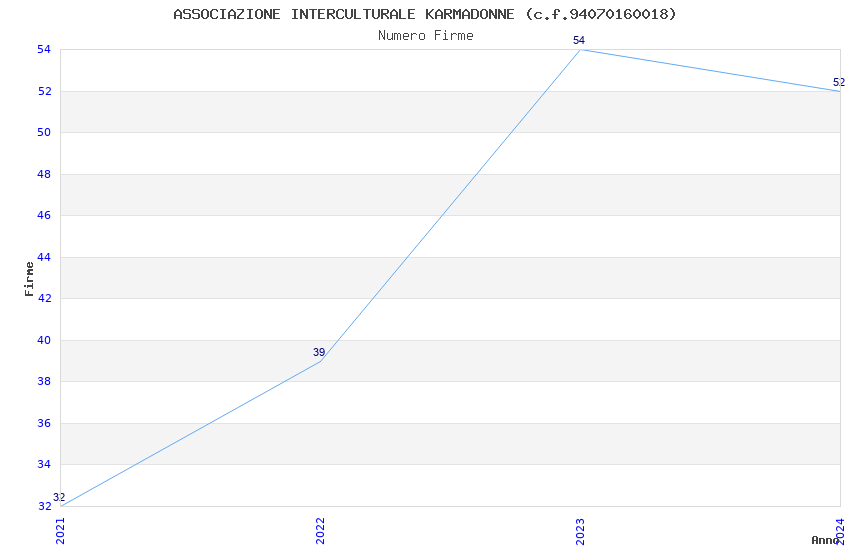
Task: Click the y-axis value 54
Action: (x=44, y=50)
